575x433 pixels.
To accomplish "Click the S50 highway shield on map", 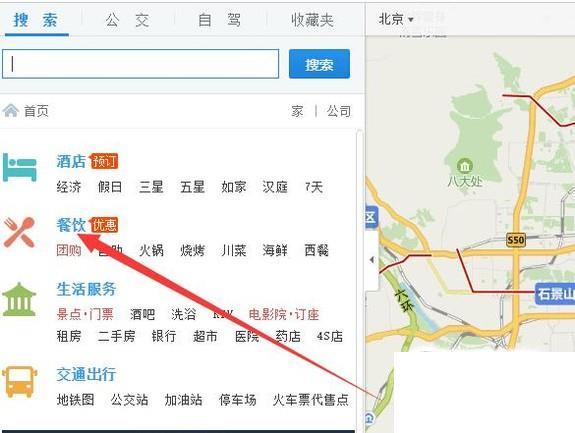I will 516,240.
